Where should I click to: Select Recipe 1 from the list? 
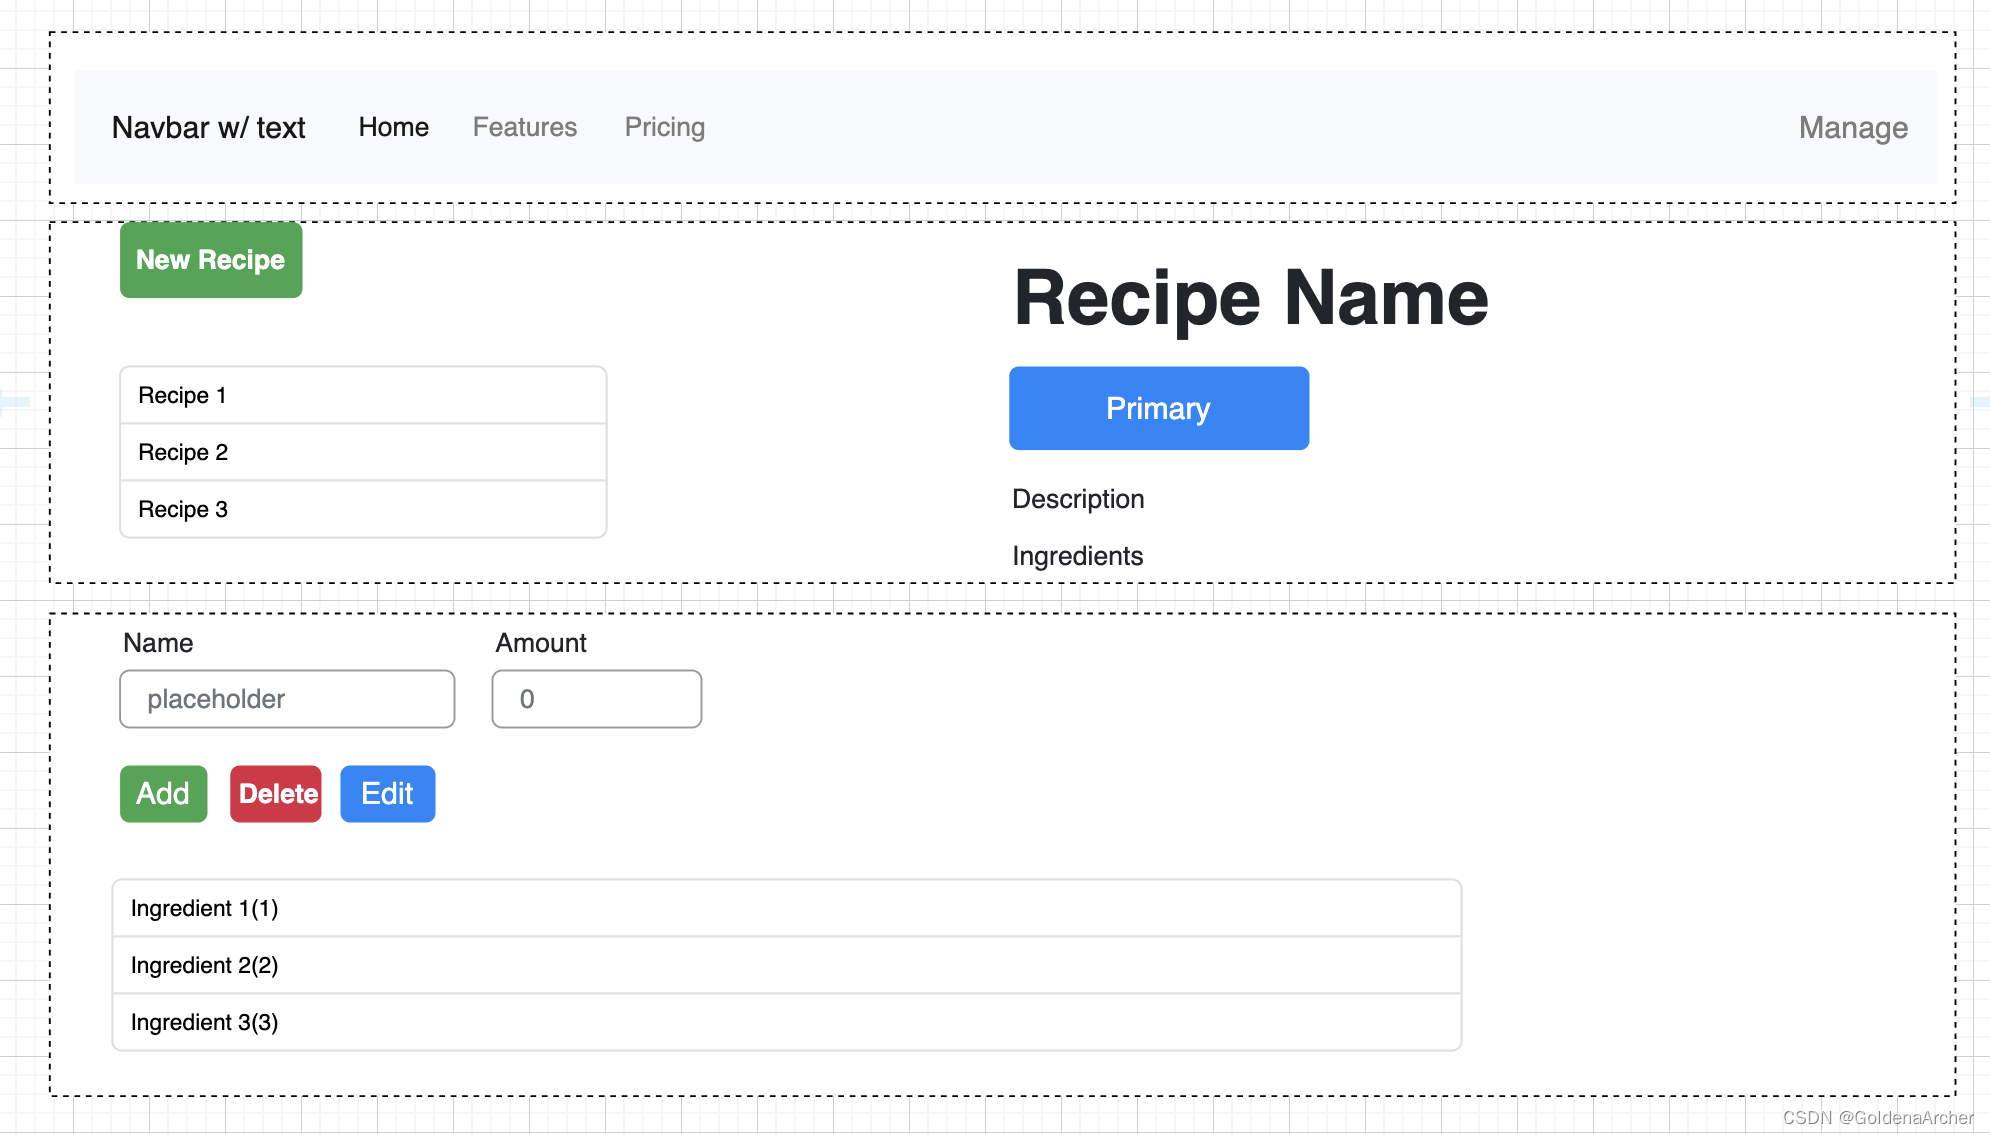361,395
